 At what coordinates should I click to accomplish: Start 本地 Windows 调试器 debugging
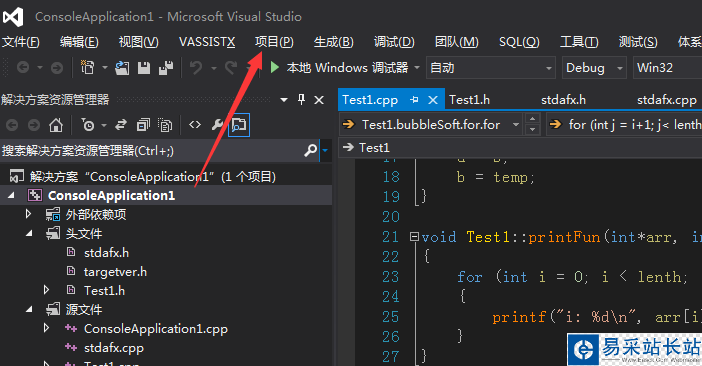pos(340,68)
